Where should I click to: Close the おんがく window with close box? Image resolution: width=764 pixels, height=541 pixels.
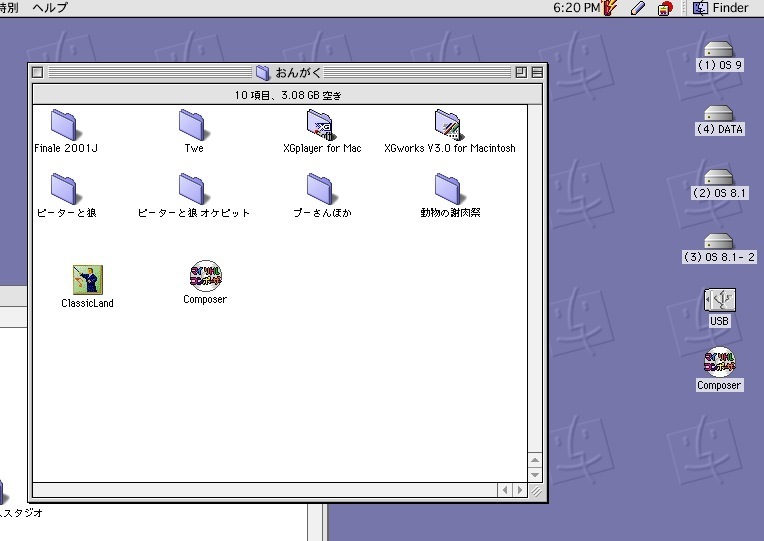[38, 73]
